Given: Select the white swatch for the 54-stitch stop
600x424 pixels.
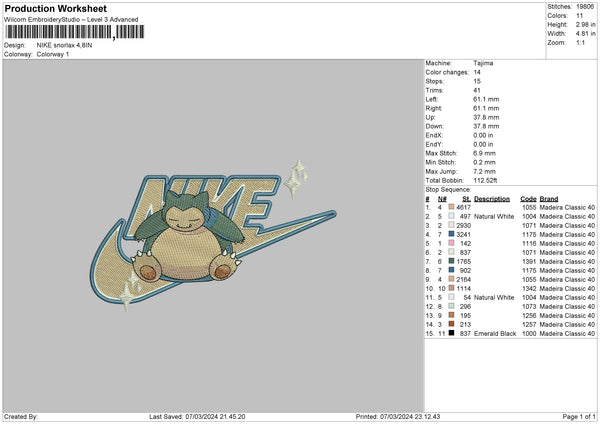Looking at the screenshot, I should [452, 297].
